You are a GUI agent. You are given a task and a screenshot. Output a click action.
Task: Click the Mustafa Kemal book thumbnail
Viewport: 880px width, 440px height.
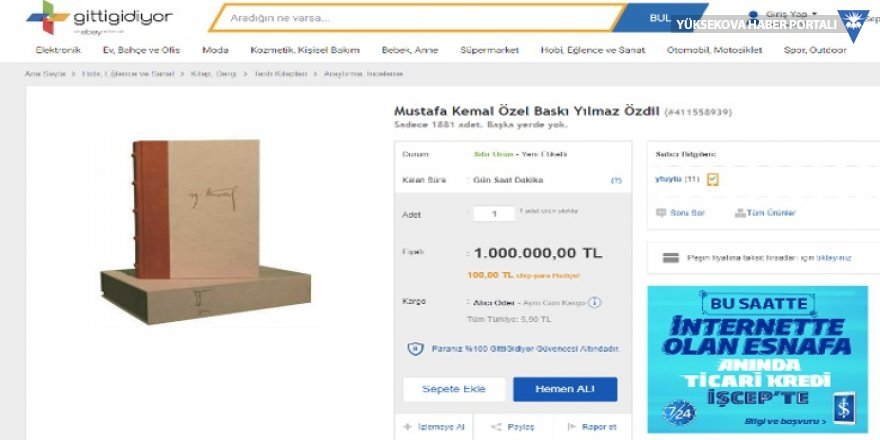[x=212, y=229]
